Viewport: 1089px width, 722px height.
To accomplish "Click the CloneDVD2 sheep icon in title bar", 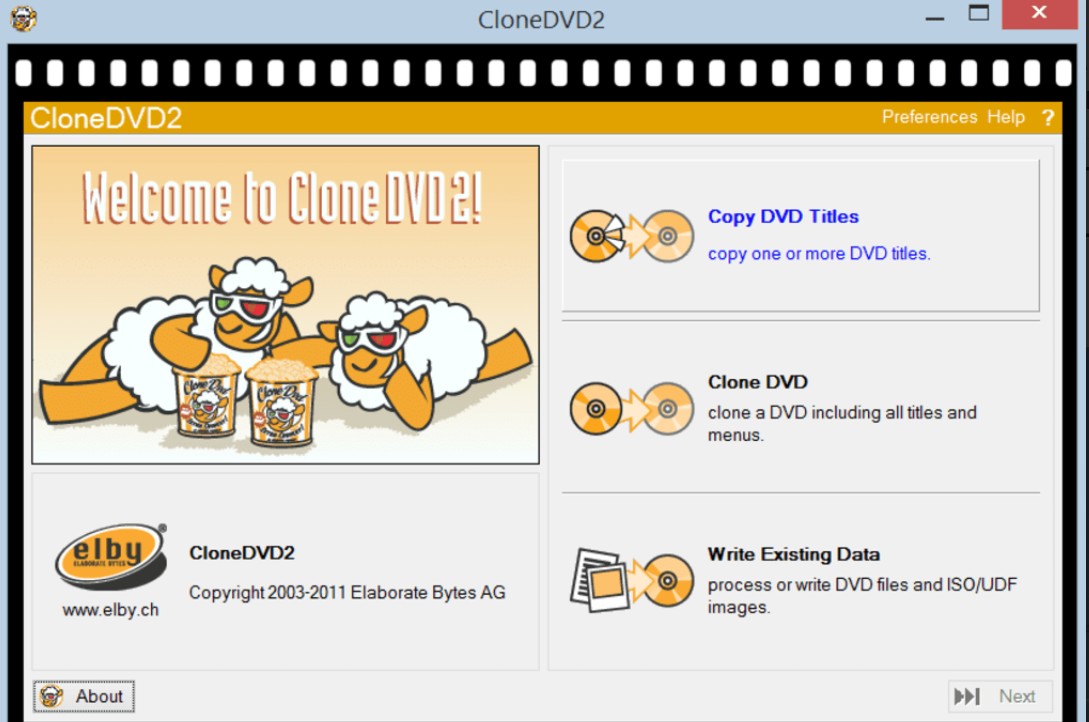I will coord(23,18).
